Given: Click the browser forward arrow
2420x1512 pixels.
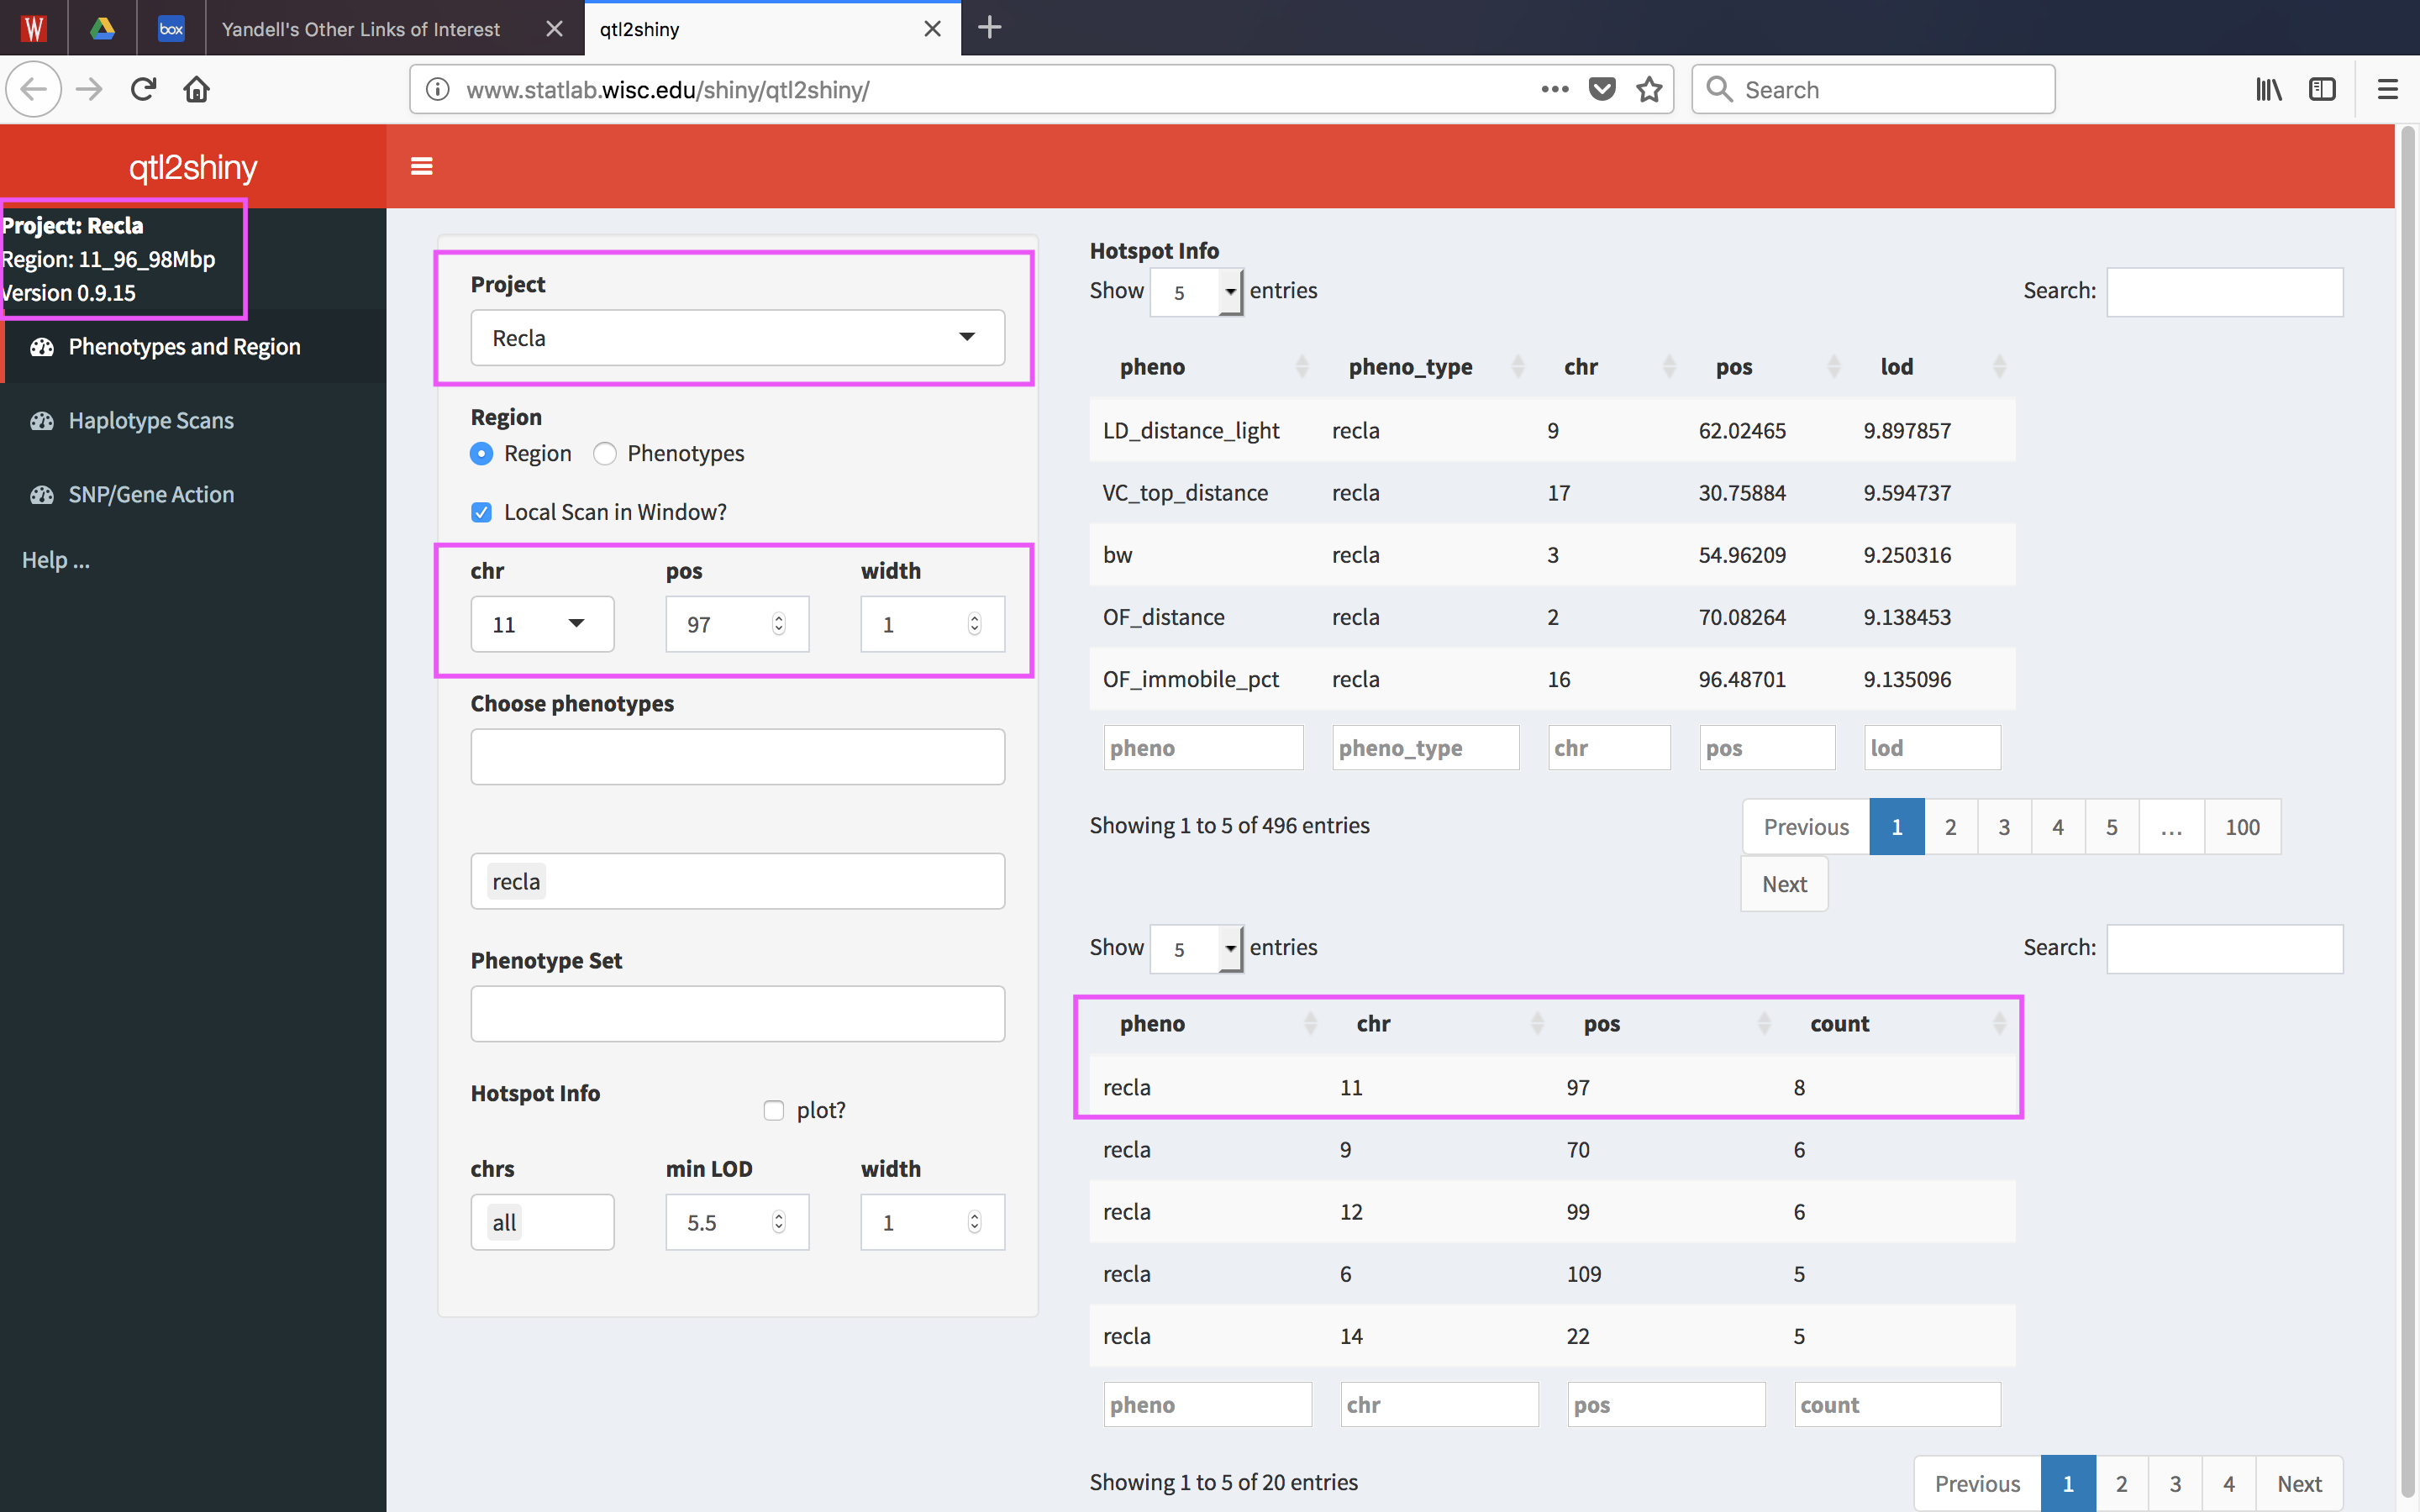Looking at the screenshot, I should click(89, 89).
